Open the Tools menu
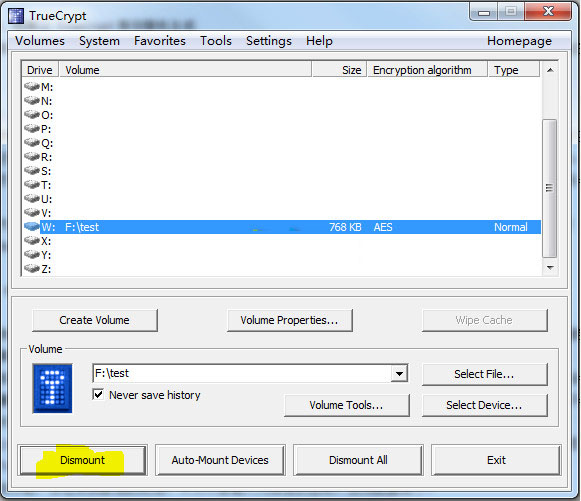This screenshot has width=581, height=501. tap(216, 41)
